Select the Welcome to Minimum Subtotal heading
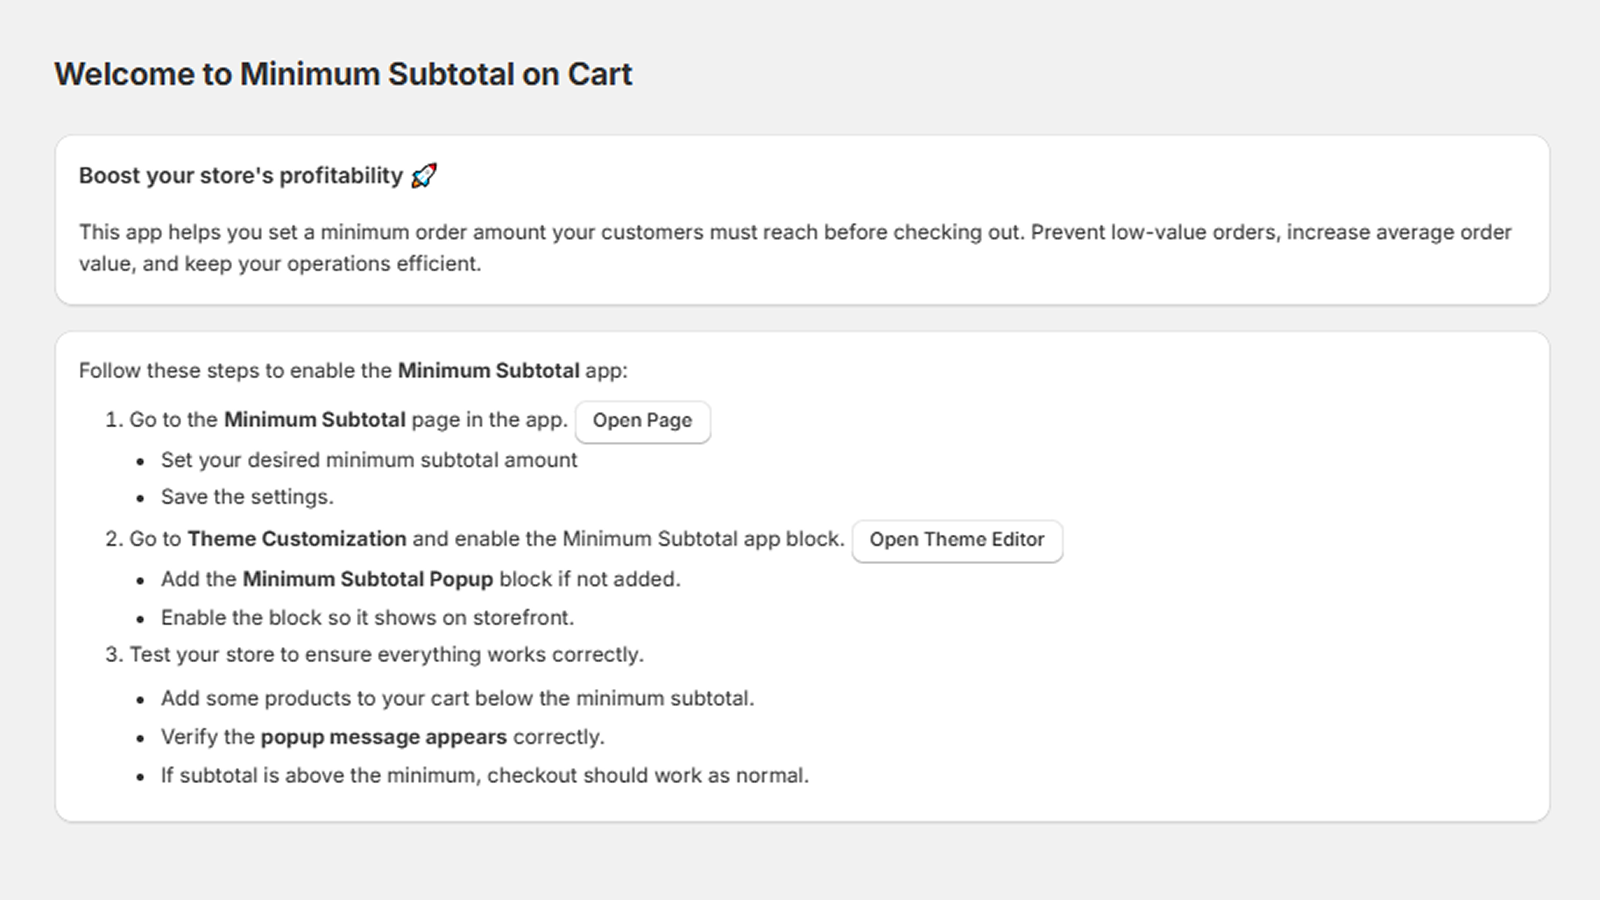This screenshot has width=1600, height=900. click(x=343, y=74)
